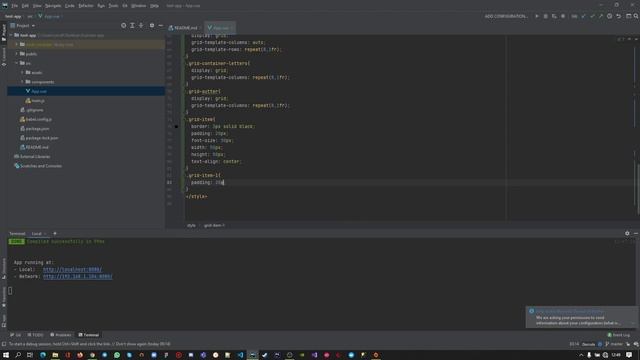Open the Event Log
Image resolution: width=640 pixels, height=360 pixels.
point(619,335)
